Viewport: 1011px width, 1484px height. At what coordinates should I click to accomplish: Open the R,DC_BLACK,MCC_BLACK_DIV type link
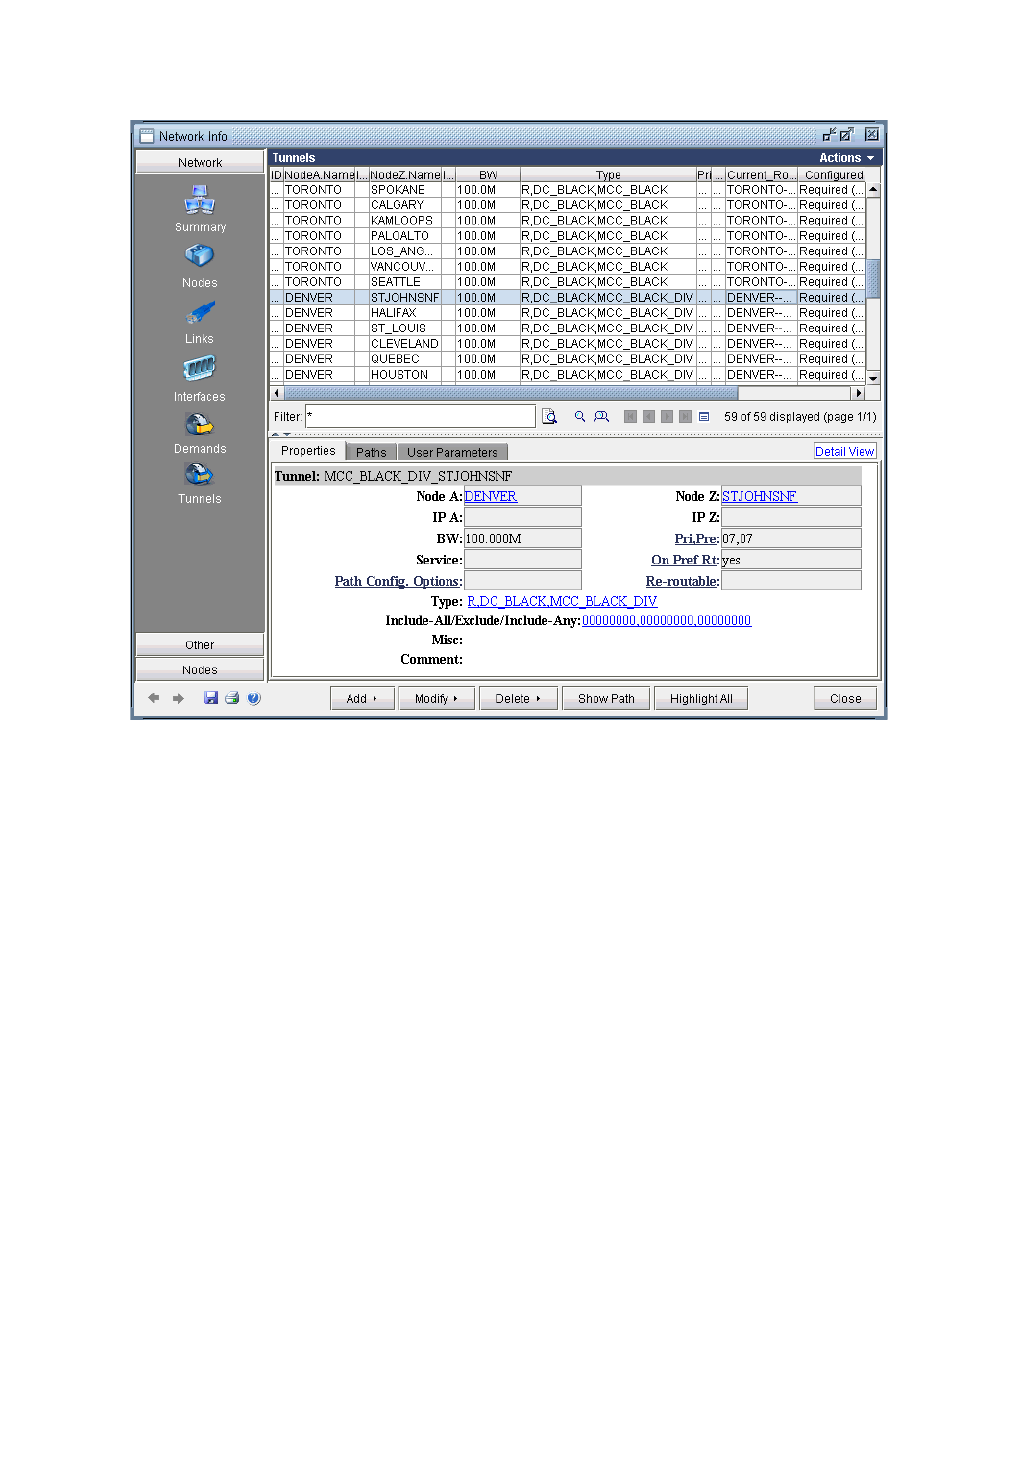point(562,601)
